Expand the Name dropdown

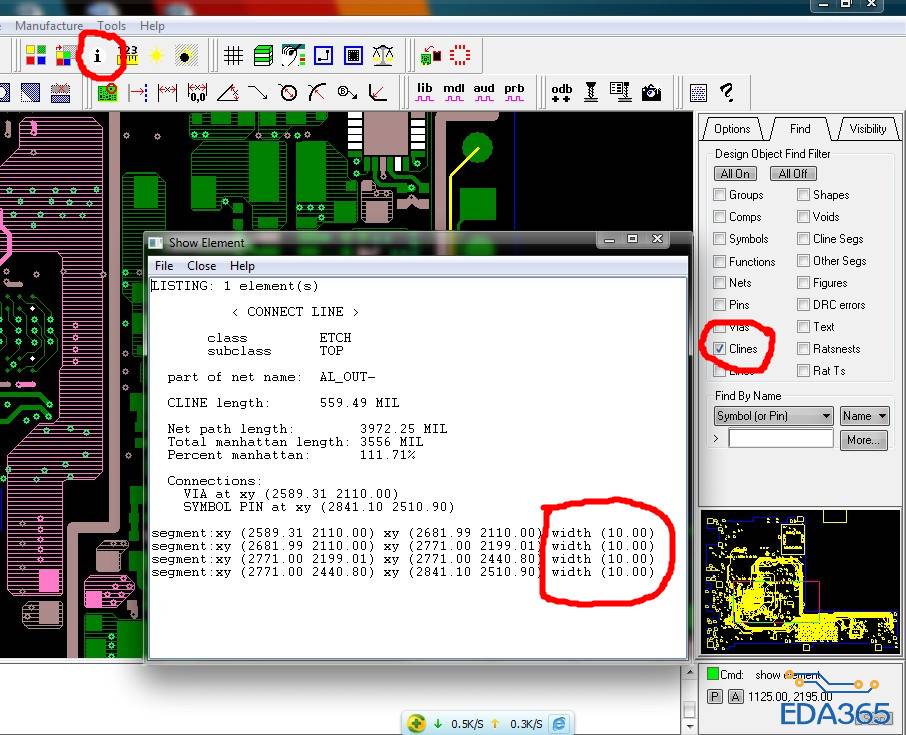pyautogui.click(x=864, y=416)
